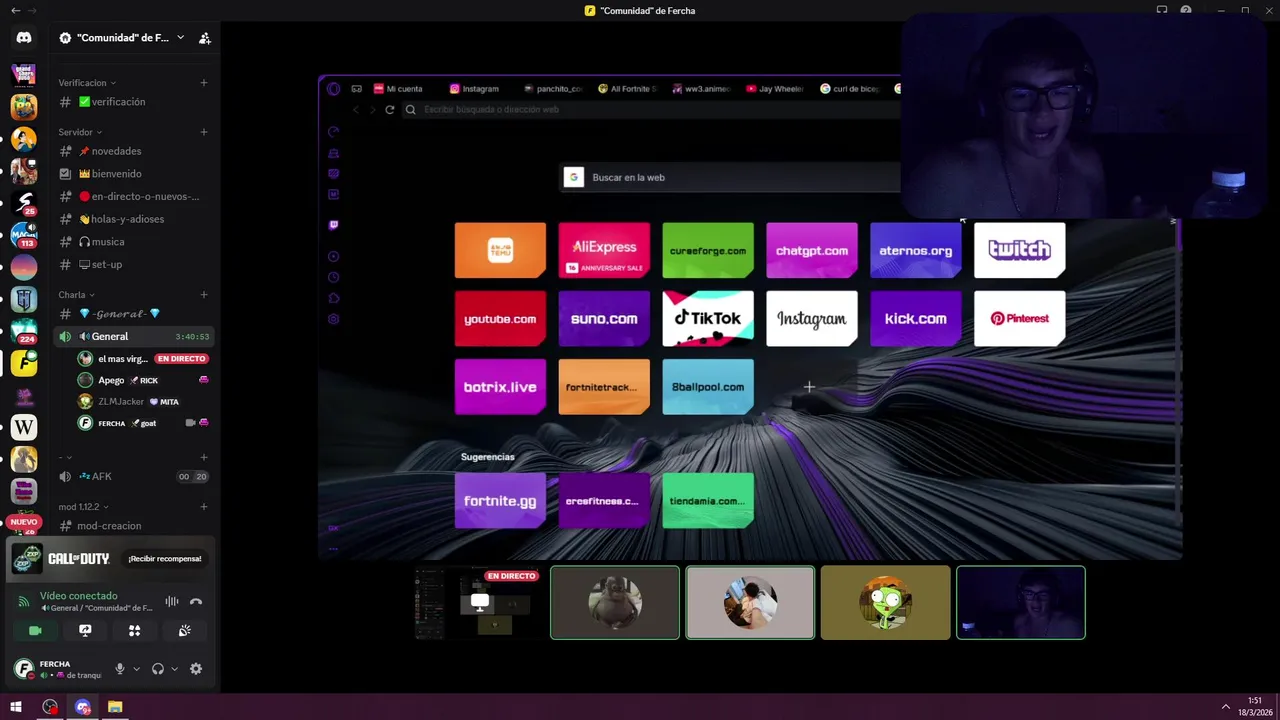Open the verificación channel
Viewport: 1280px width, 720px height.
coord(134,102)
